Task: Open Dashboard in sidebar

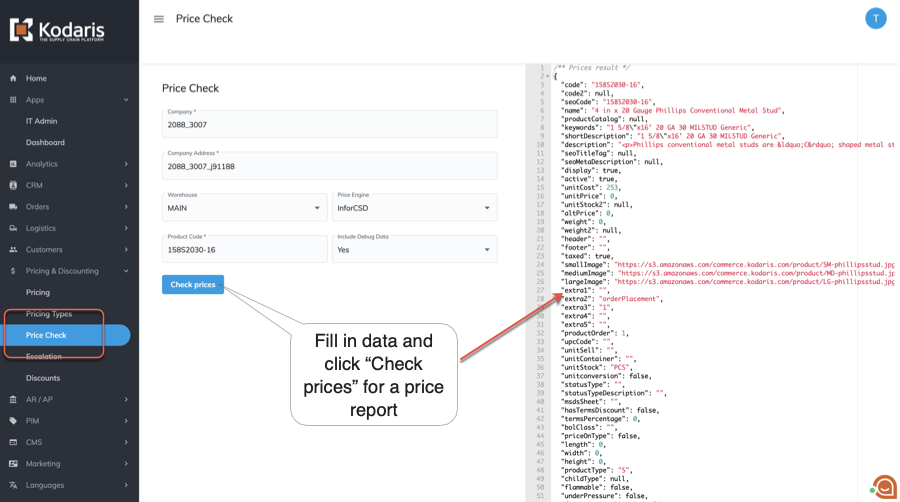Action: (45, 142)
